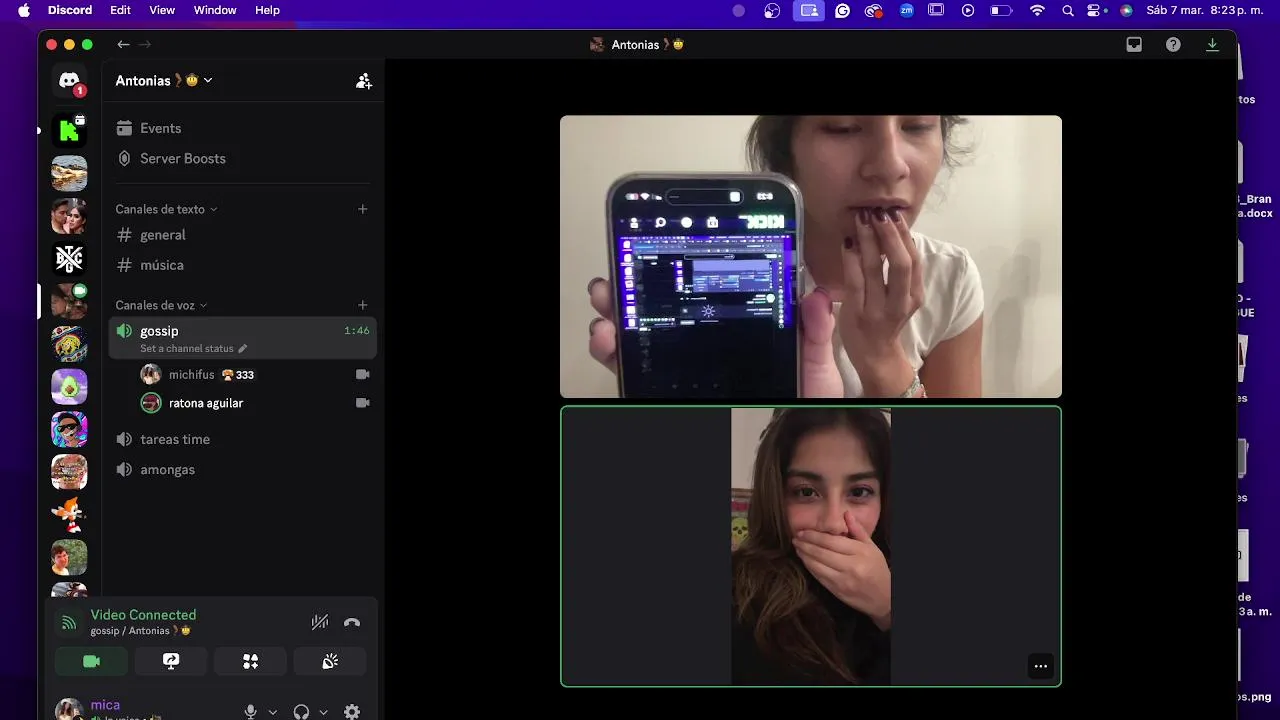Open the connection quality signal icon
This screenshot has height=720, width=1280.
[69, 622]
